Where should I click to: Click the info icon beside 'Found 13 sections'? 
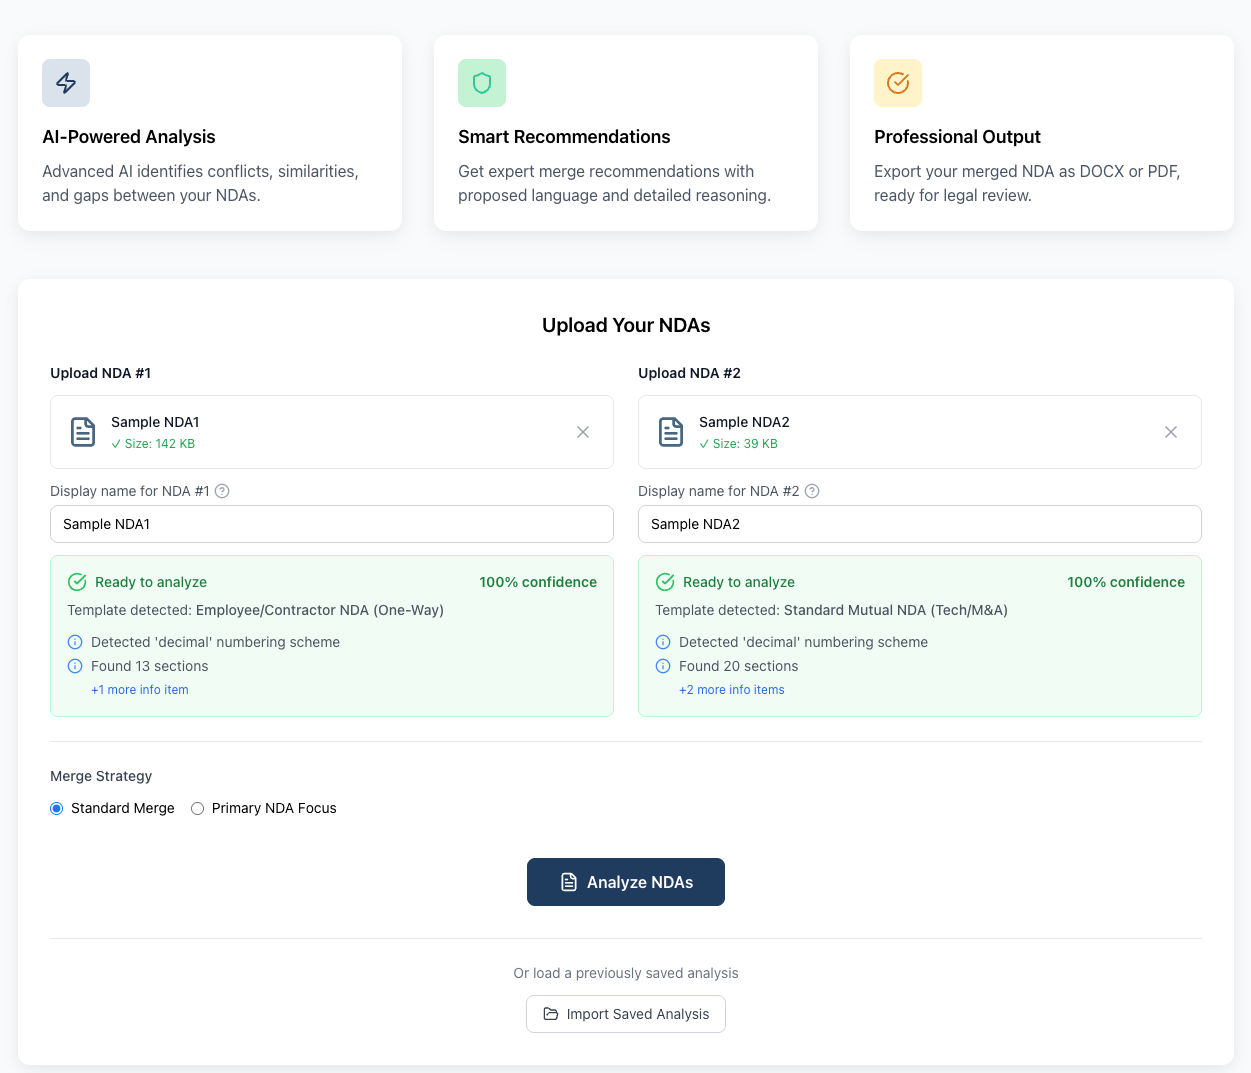coord(74,666)
